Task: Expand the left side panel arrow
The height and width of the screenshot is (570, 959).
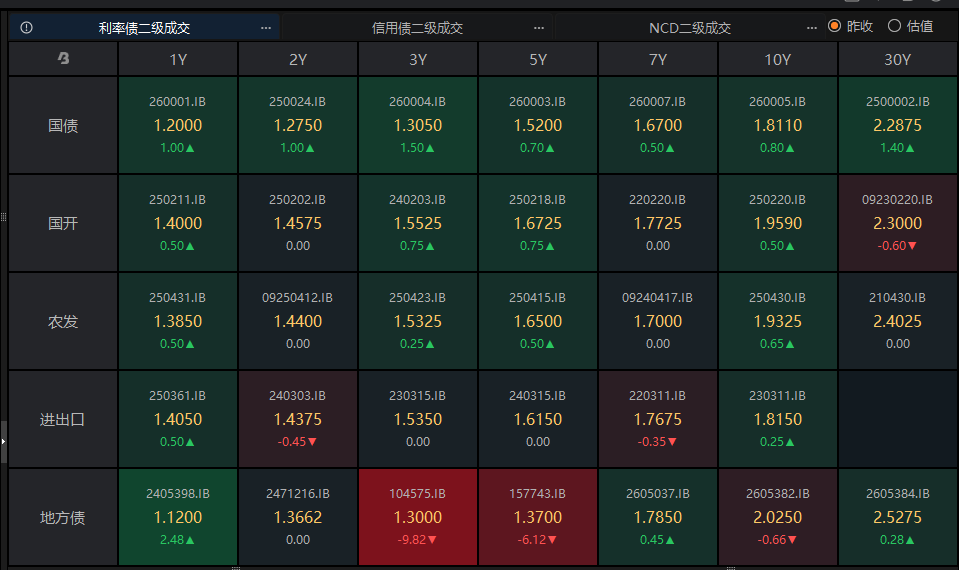Action: 3,439
